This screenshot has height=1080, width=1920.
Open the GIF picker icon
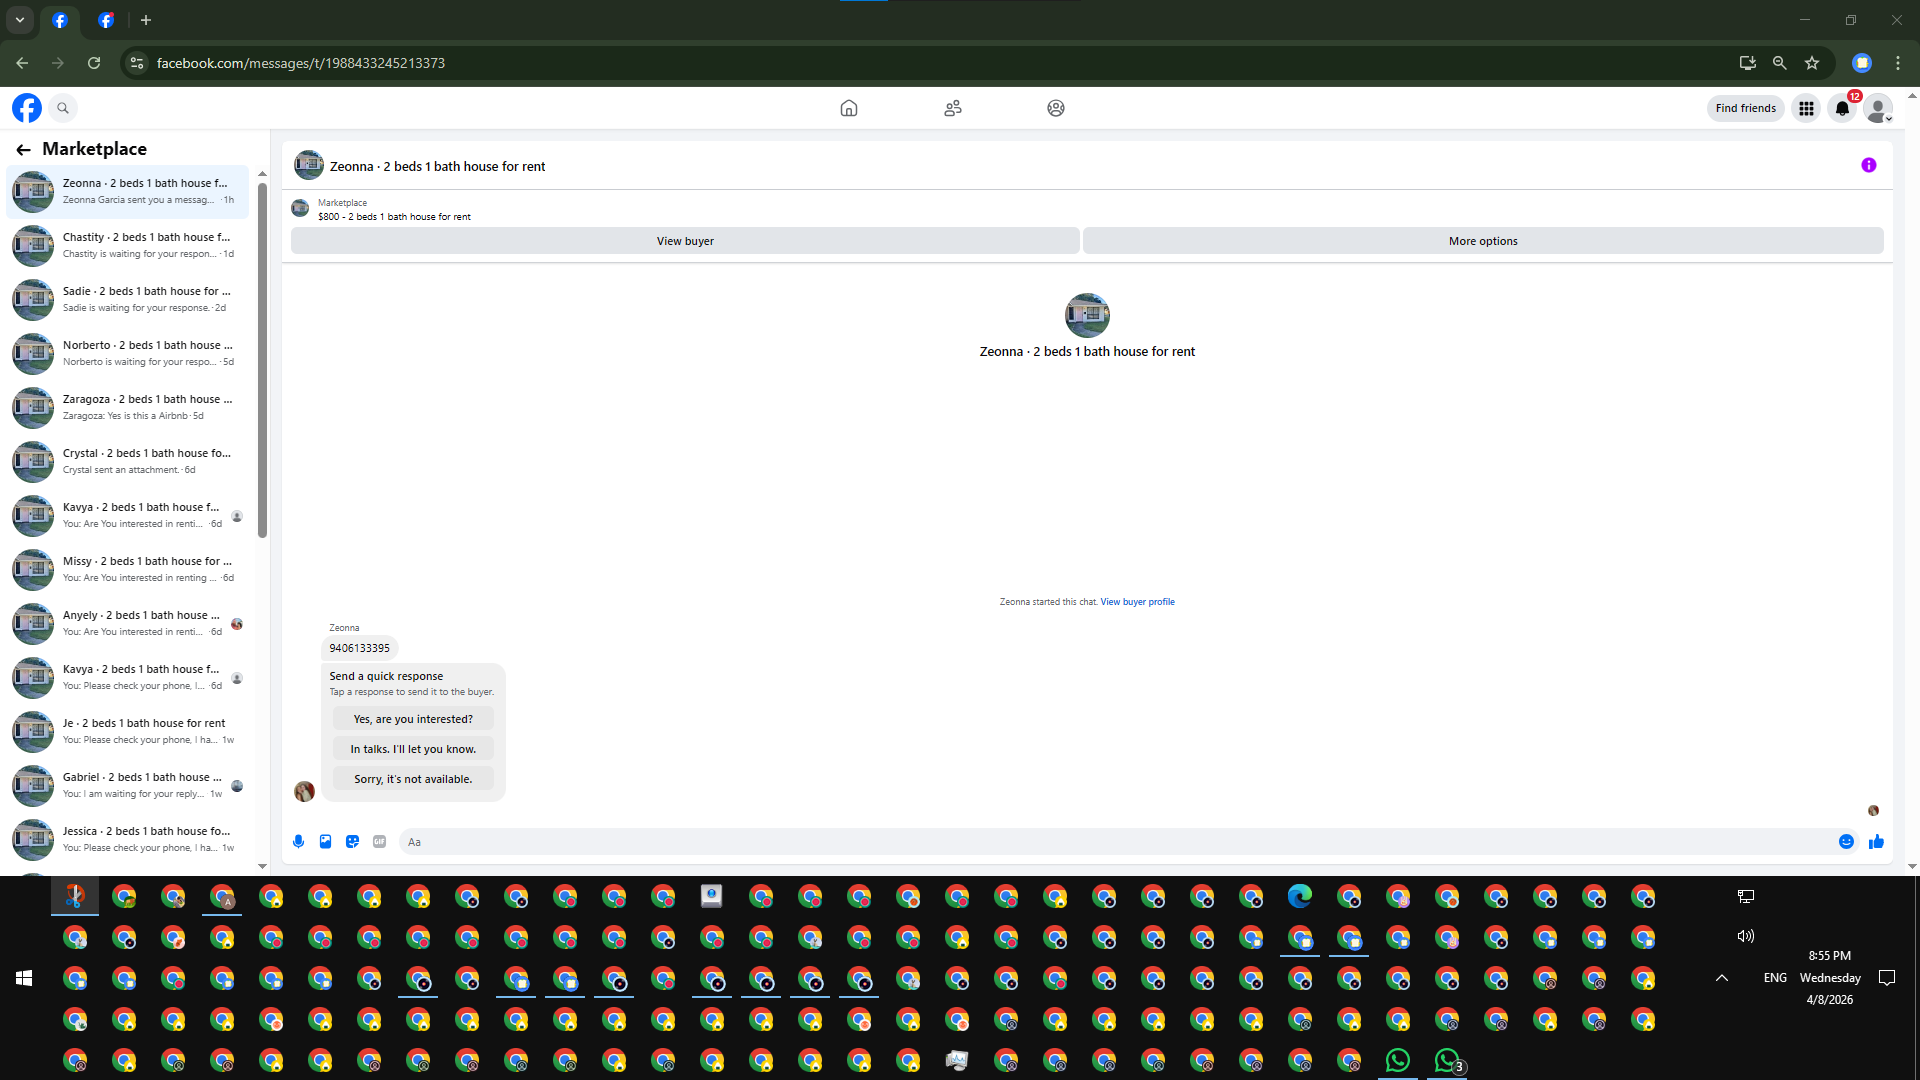click(x=379, y=842)
